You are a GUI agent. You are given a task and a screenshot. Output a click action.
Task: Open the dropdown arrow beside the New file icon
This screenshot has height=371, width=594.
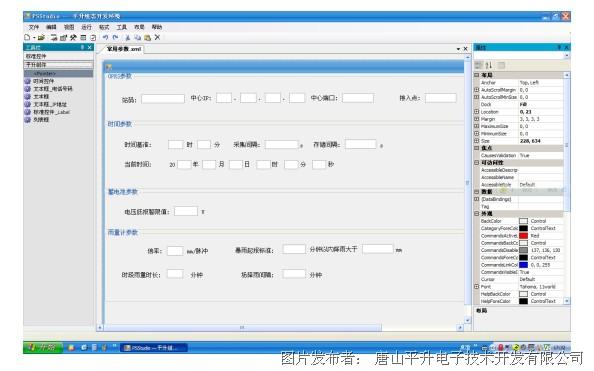34,38
